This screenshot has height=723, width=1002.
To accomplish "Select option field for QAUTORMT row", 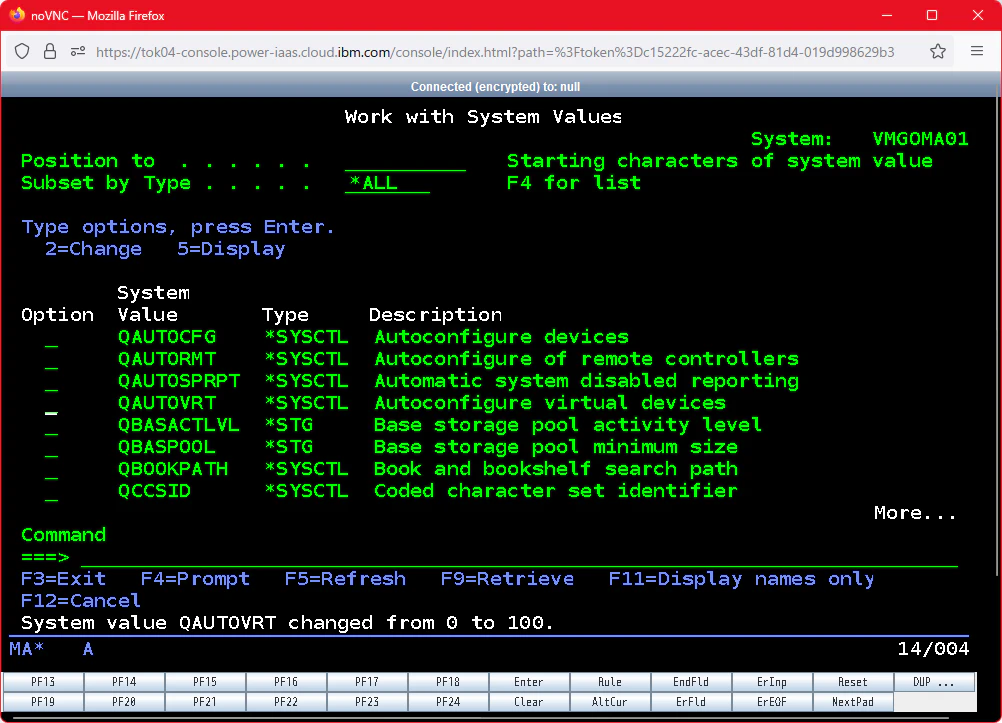I will click(x=52, y=359).
